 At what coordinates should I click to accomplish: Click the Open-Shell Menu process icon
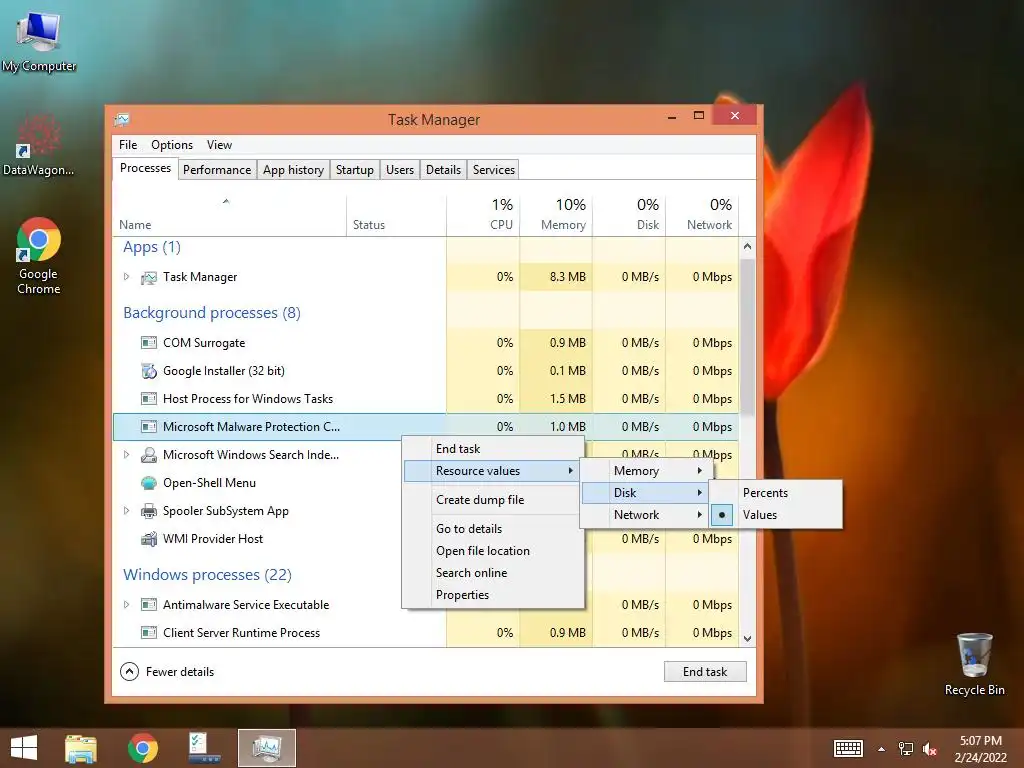click(x=149, y=483)
